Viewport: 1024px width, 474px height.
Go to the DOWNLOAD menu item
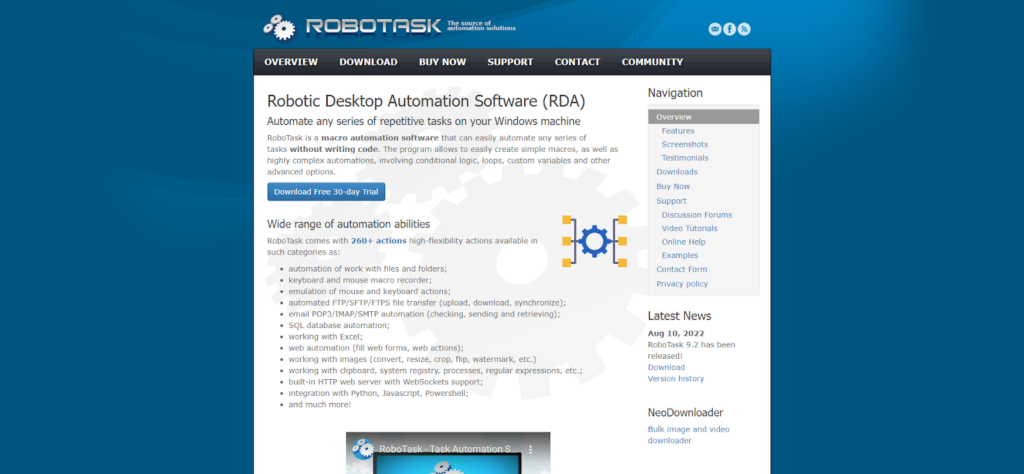368,62
